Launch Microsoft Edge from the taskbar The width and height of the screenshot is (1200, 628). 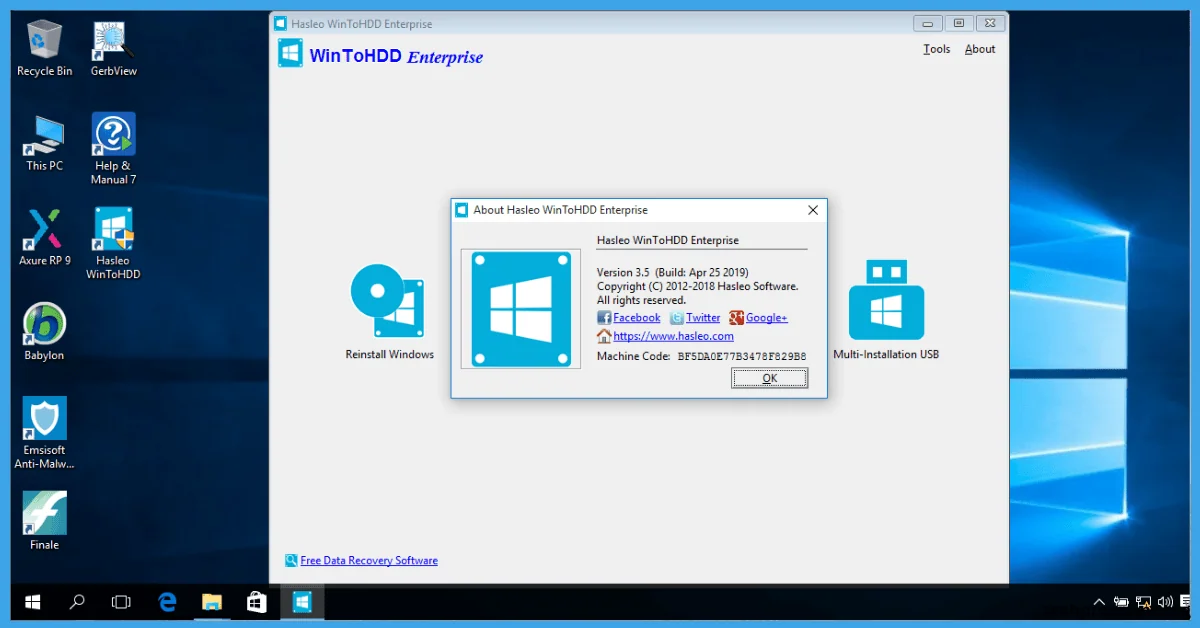(168, 602)
